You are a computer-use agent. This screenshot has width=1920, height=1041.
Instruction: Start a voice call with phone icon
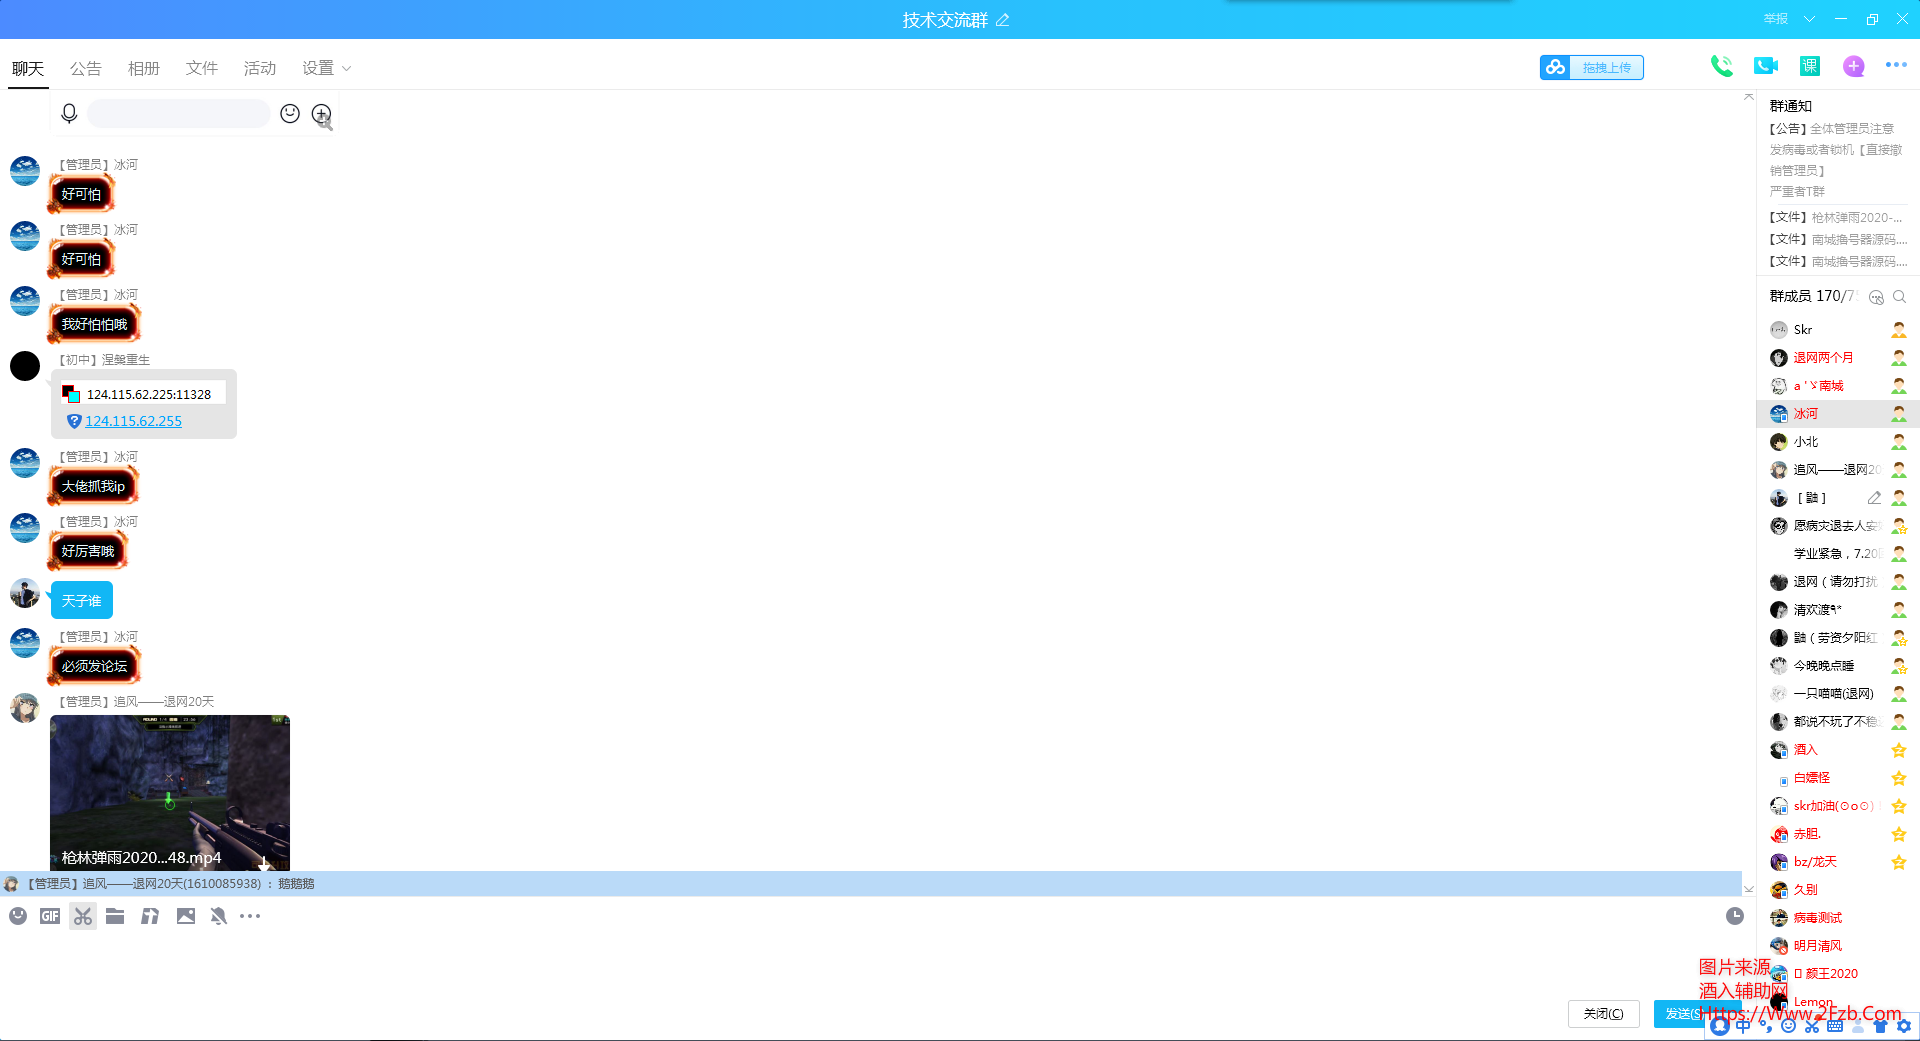[1721, 66]
